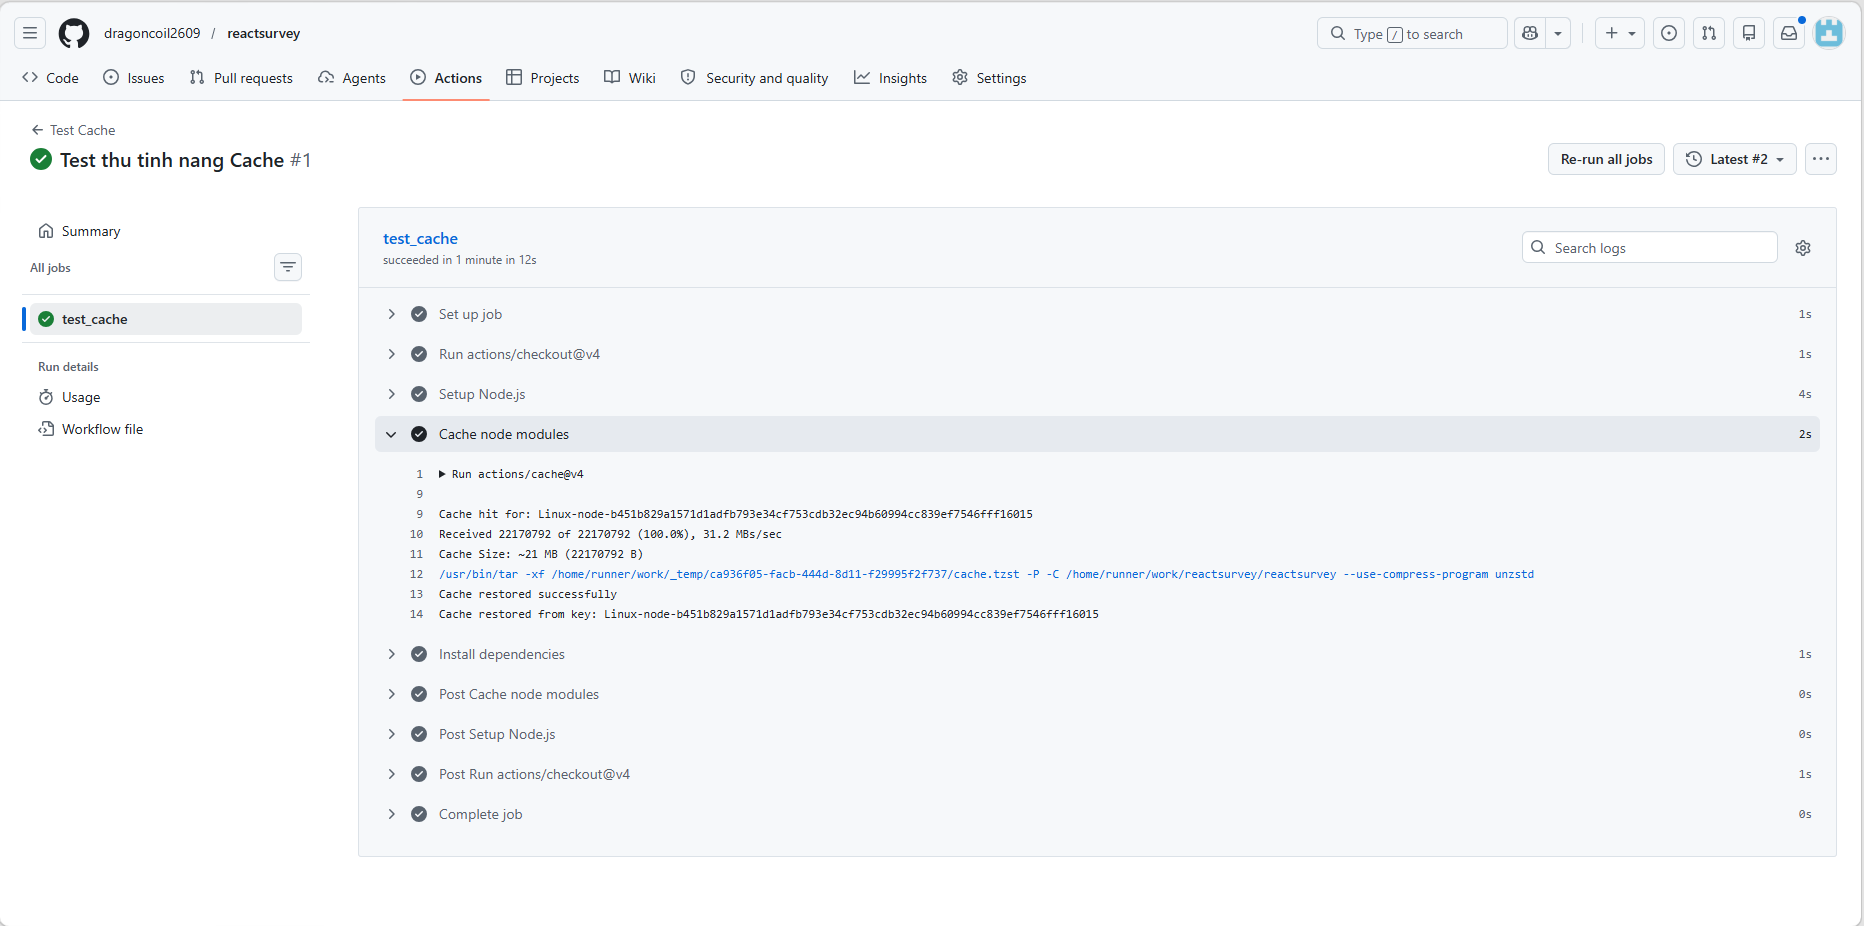1864x926 pixels.
Task: Click the /usr/bin/tar command log line
Action: tap(986, 574)
